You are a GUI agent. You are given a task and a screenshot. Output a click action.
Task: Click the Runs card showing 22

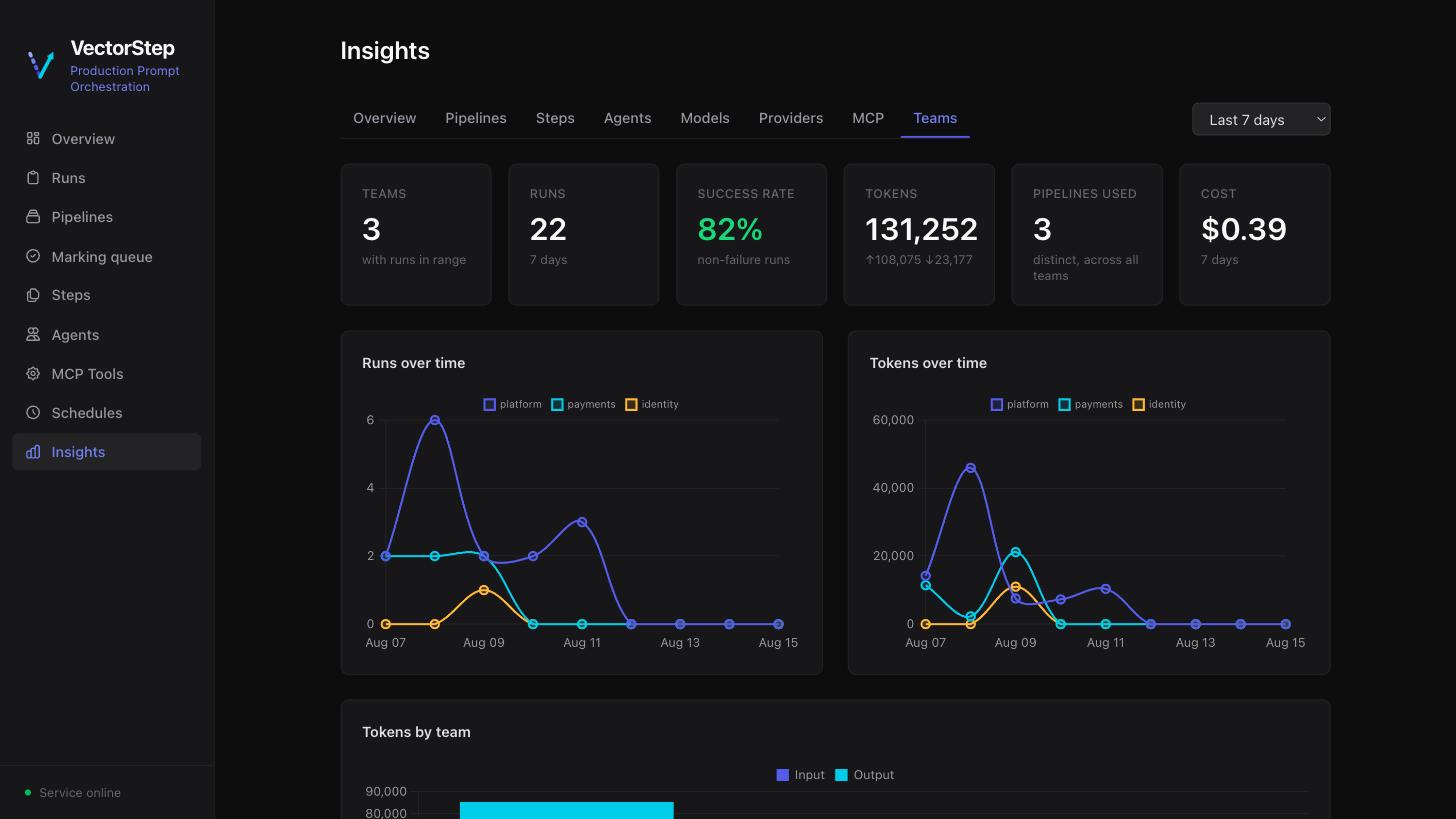[x=584, y=234]
